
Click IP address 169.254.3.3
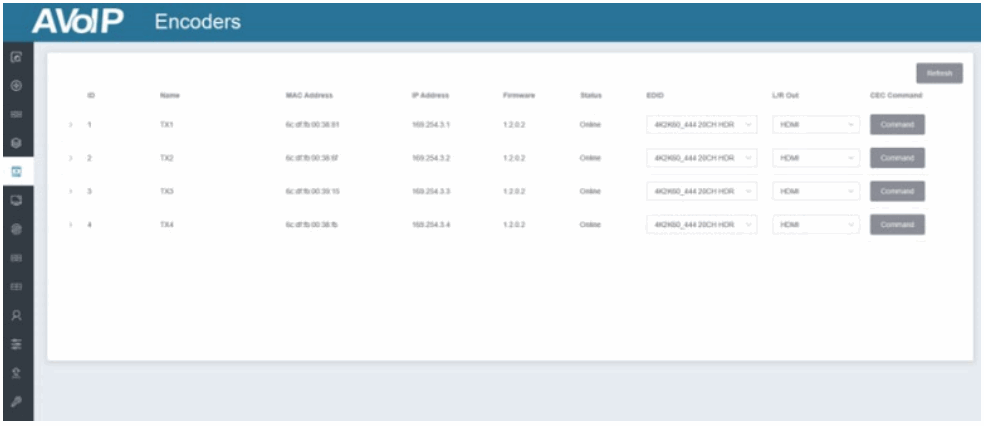[x=430, y=191]
